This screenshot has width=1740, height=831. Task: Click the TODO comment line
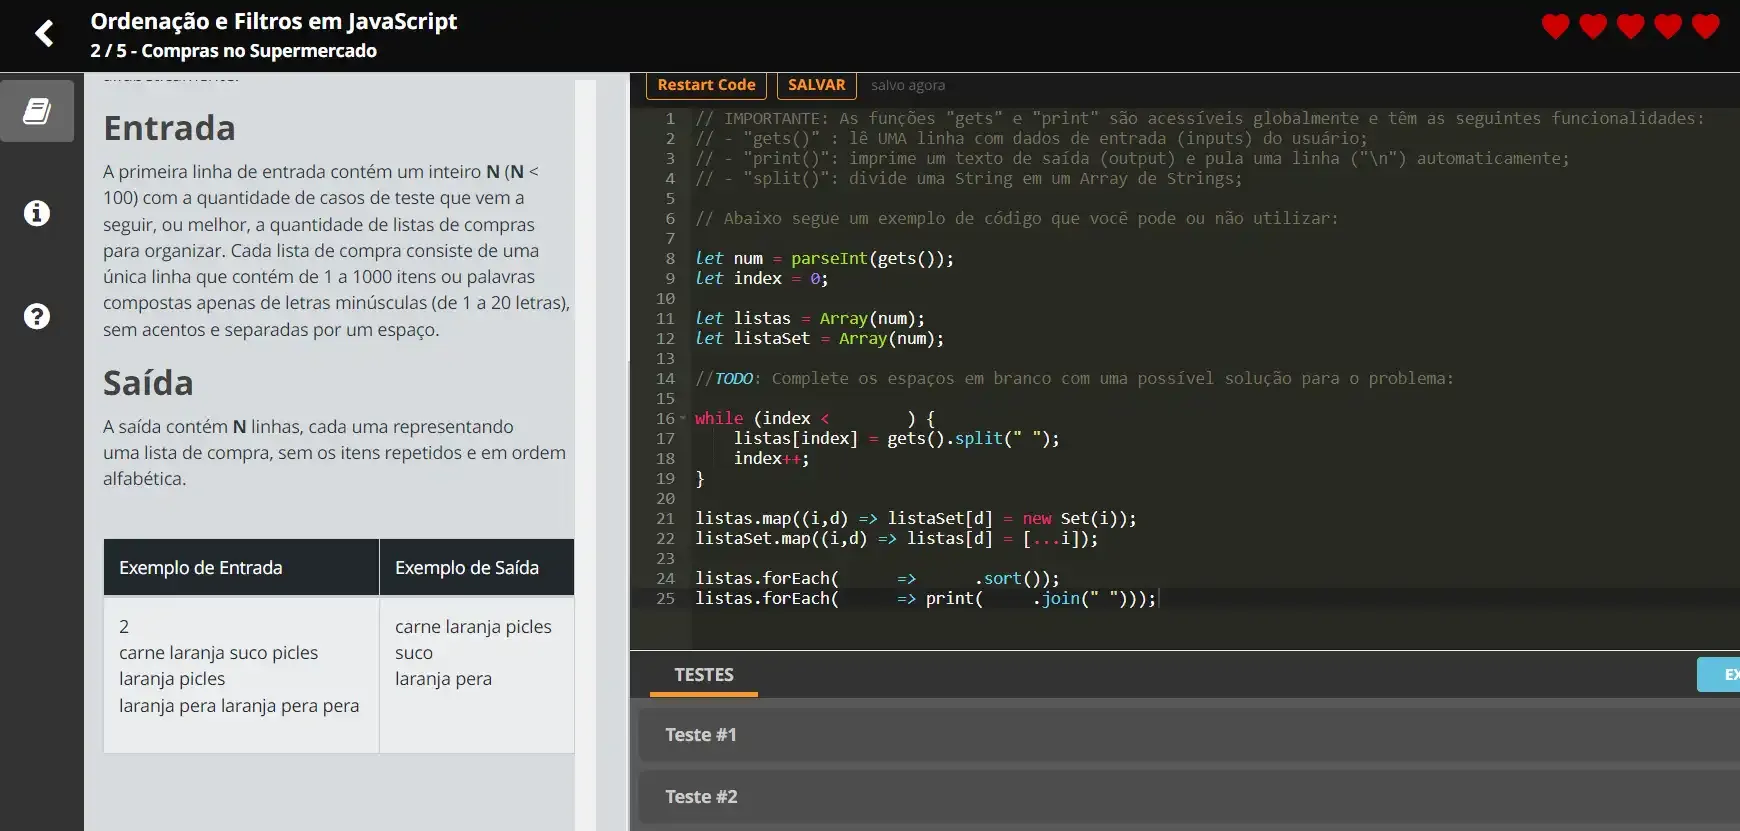tap(1074, 378)
